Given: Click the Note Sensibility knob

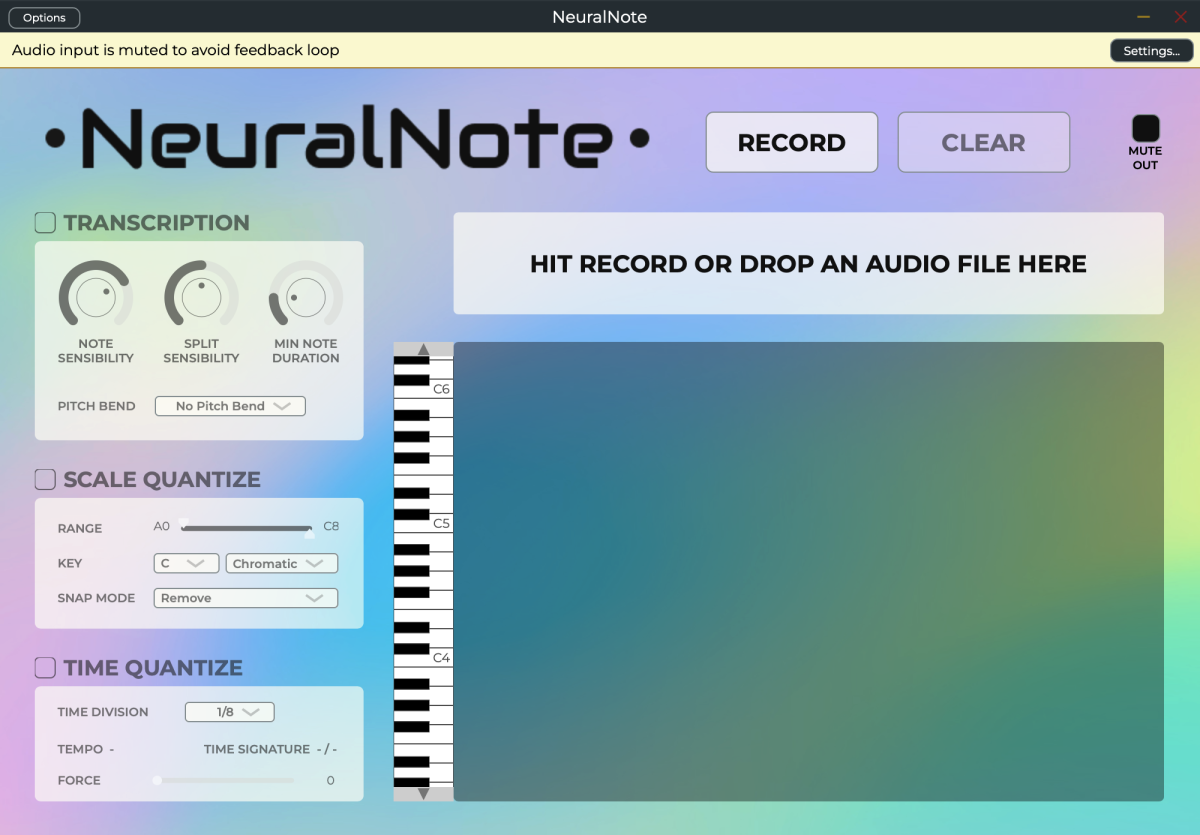Looking at the screenshot, I should 96,297.
